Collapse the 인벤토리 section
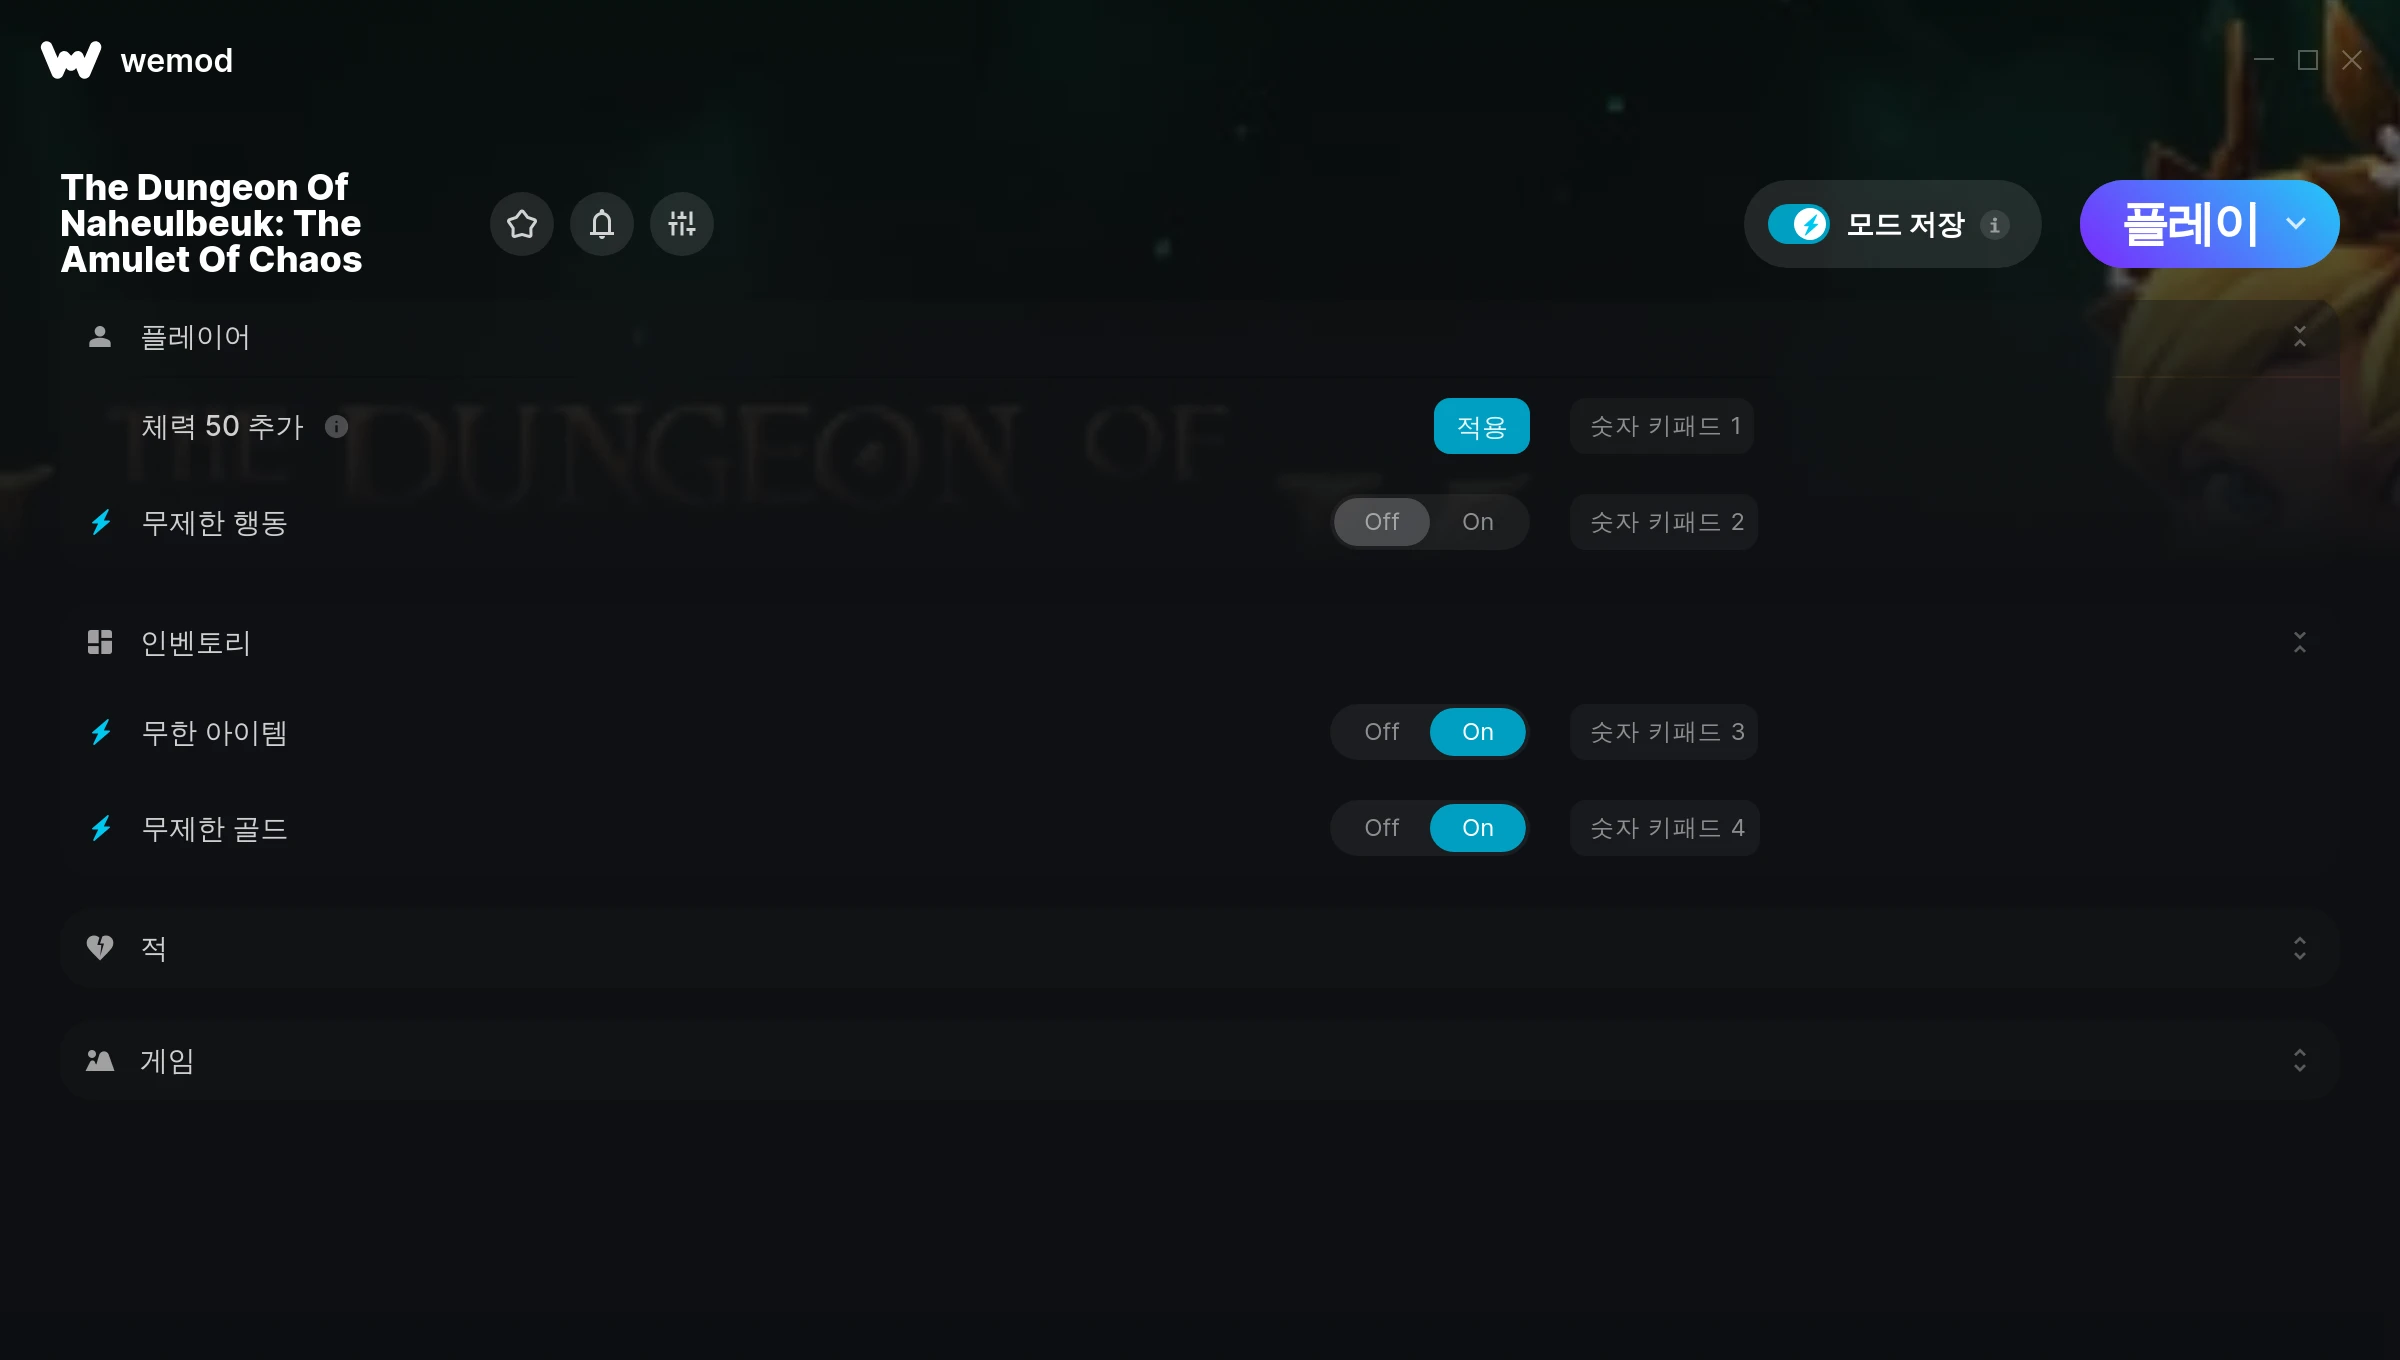The width and height of the screenshot is (2400, 1360). (x=2300, y=642)
